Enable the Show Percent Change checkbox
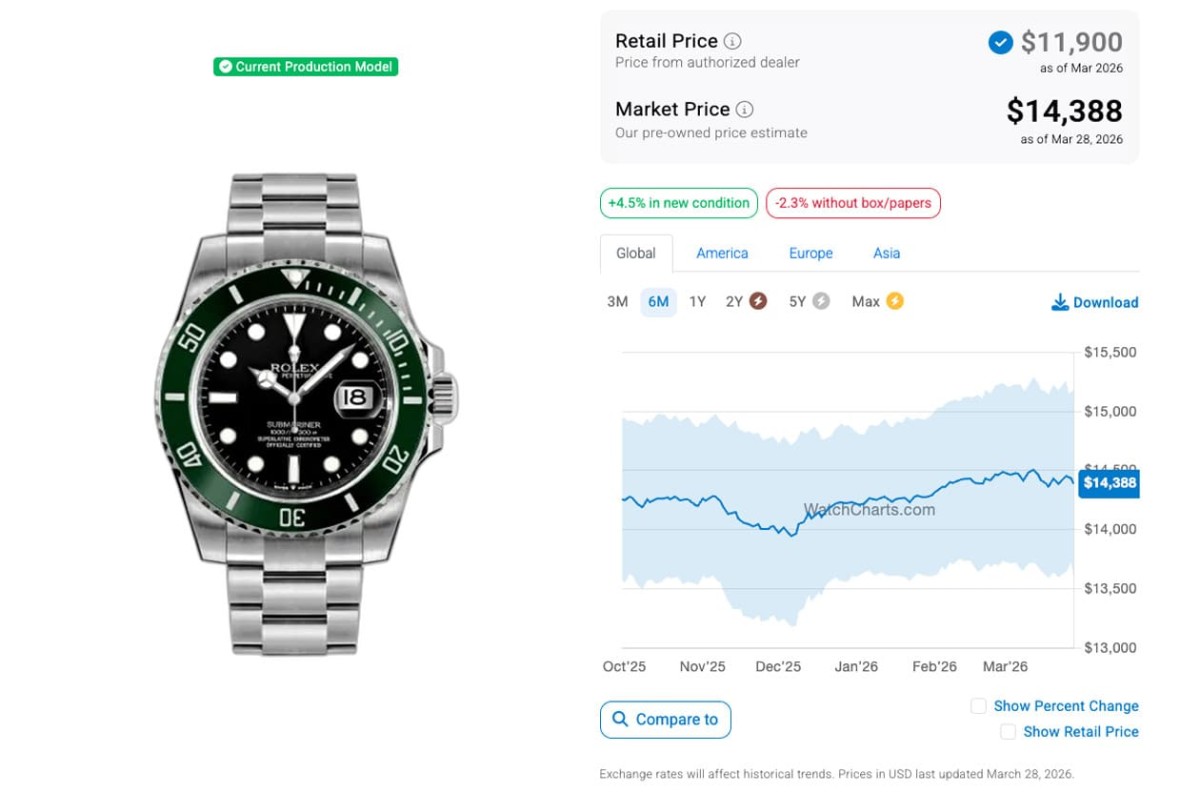 click(x=978, y=706)
